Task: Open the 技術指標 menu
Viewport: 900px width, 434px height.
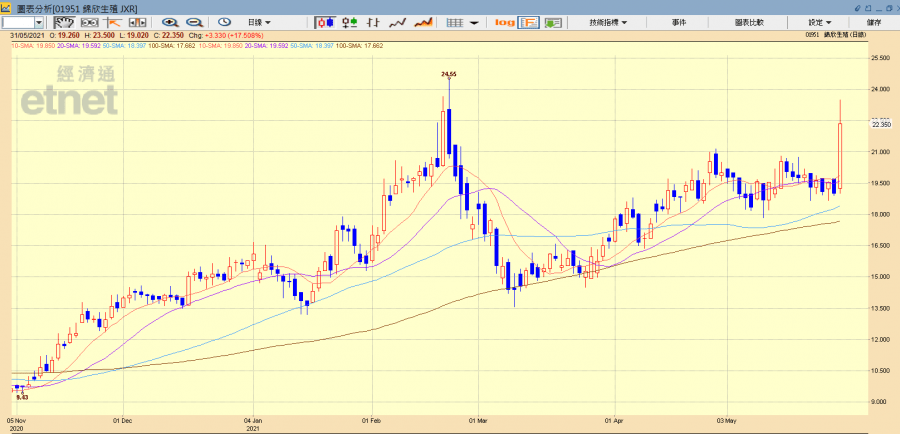Action: (x=608, y=22)
